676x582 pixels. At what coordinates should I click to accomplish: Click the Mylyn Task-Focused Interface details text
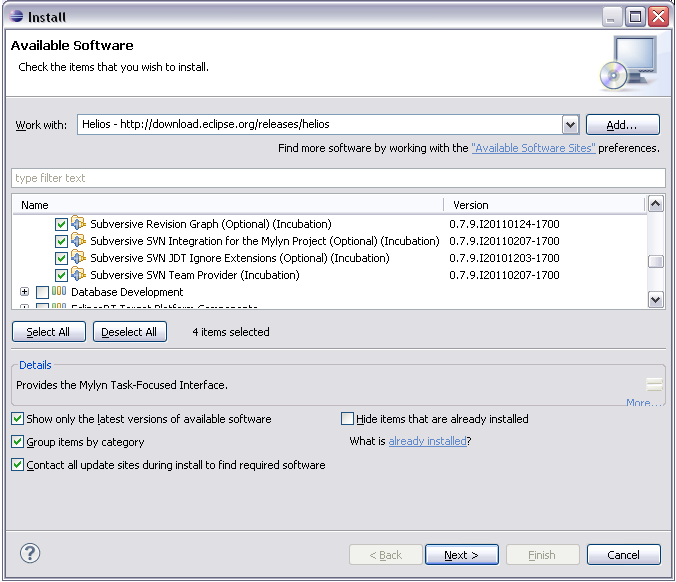tap(122, 385)
